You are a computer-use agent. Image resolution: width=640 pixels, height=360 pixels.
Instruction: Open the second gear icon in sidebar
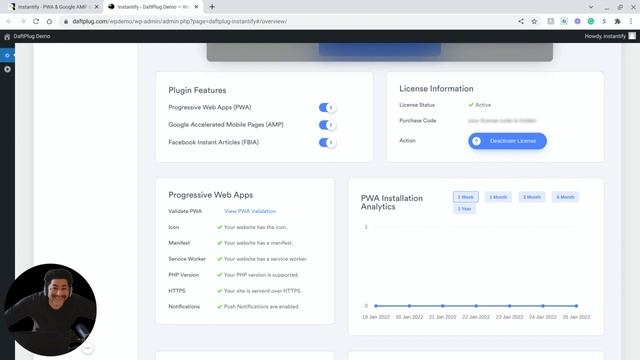click(7, 69)
